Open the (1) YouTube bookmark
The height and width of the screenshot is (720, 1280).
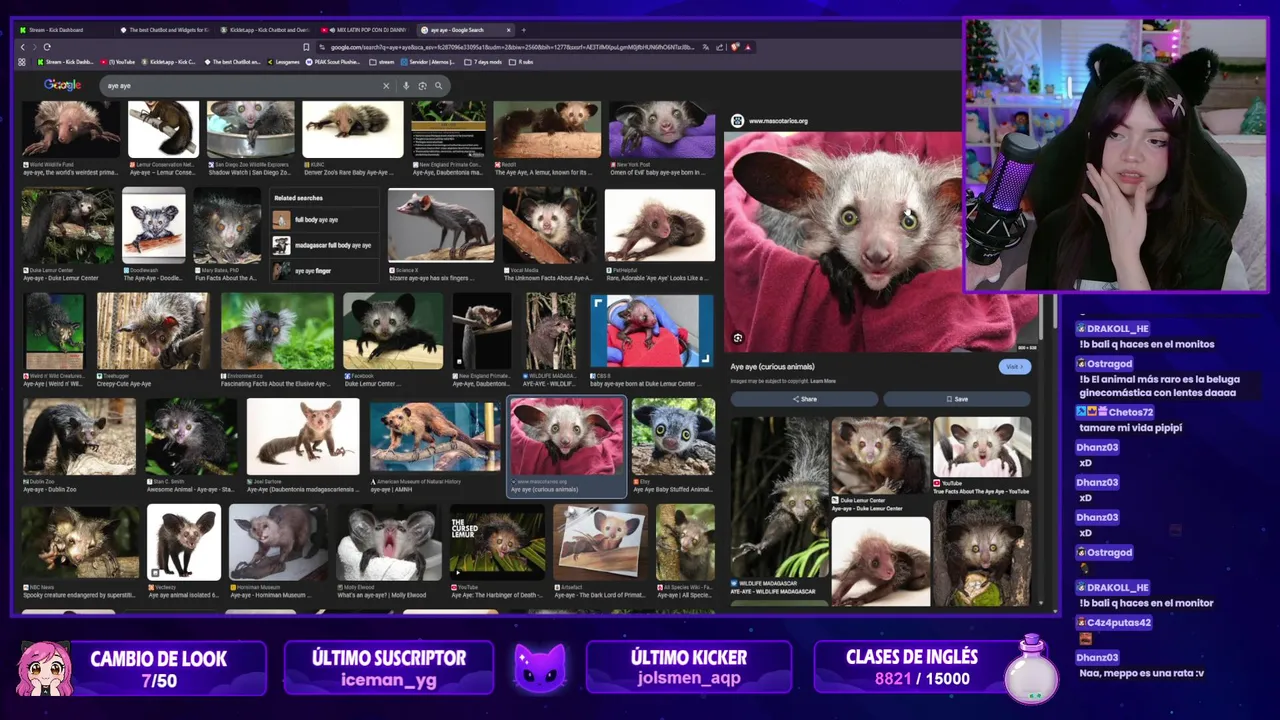[x=119, y=62]
